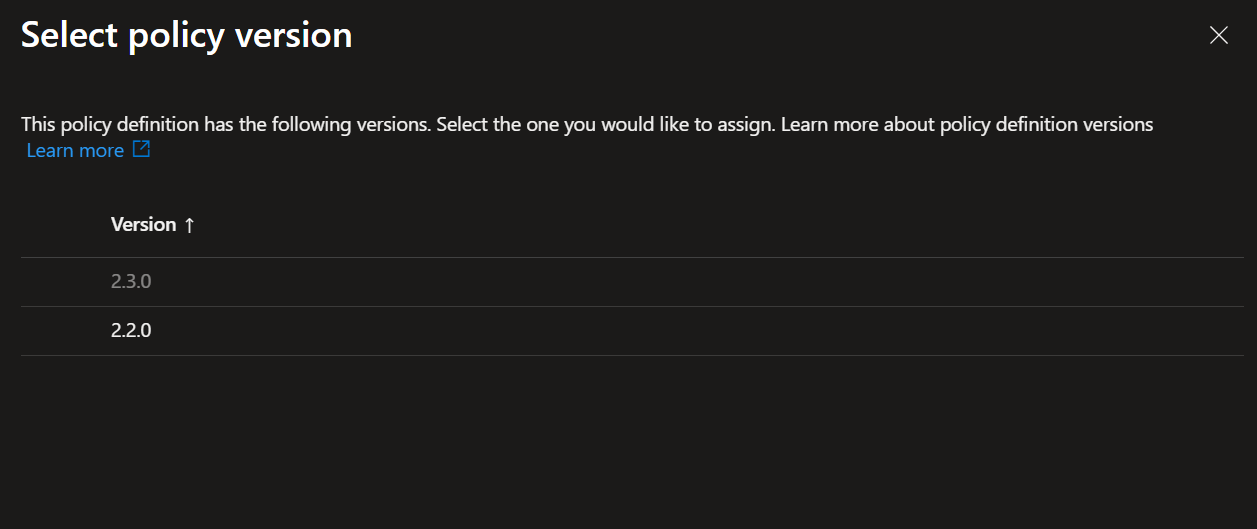This screenshot has width=1257, height=529.
Task: Click the Version header label text
Action: 143,225
